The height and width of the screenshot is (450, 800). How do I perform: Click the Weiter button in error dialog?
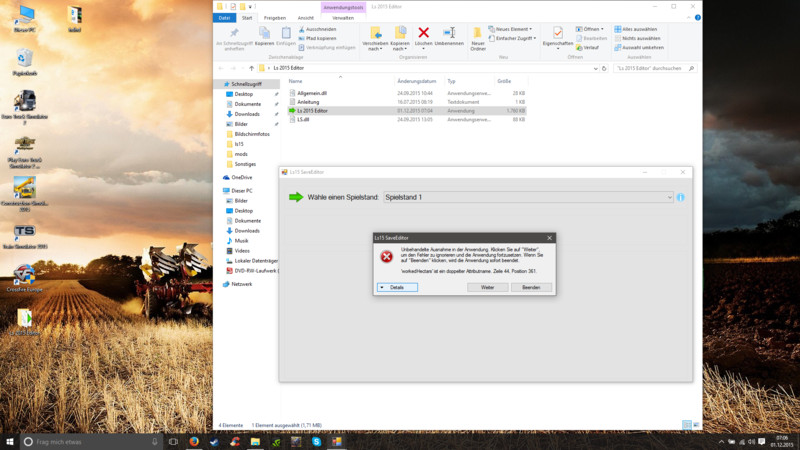tap(487, 287)
